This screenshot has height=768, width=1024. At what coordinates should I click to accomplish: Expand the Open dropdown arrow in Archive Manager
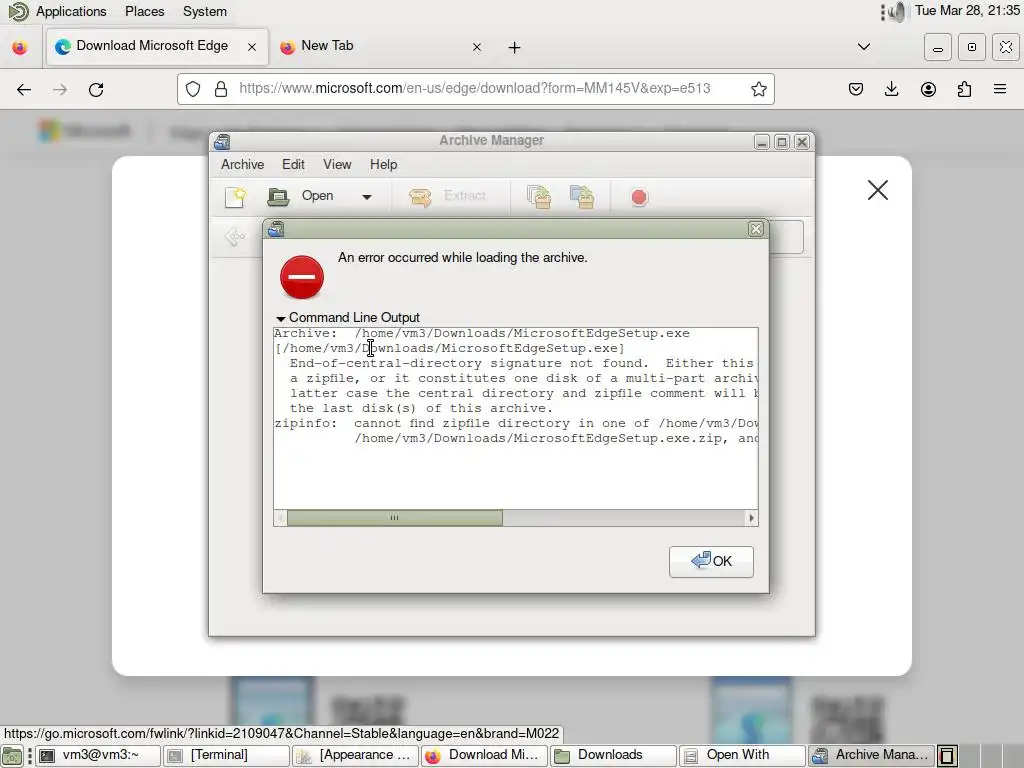click(366, 197)
